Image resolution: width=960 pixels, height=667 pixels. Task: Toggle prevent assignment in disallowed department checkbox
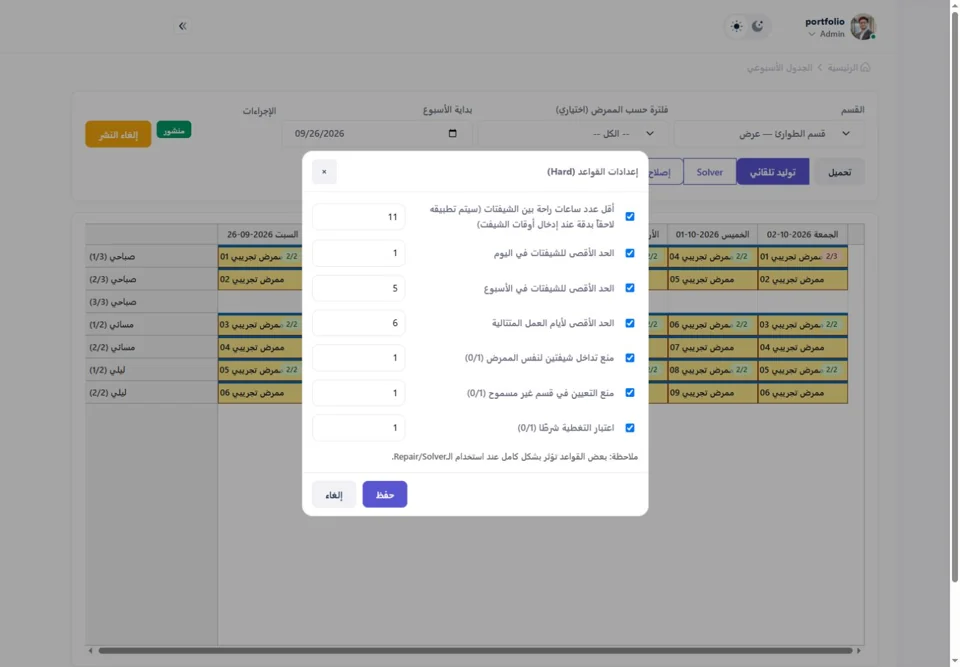630,393
